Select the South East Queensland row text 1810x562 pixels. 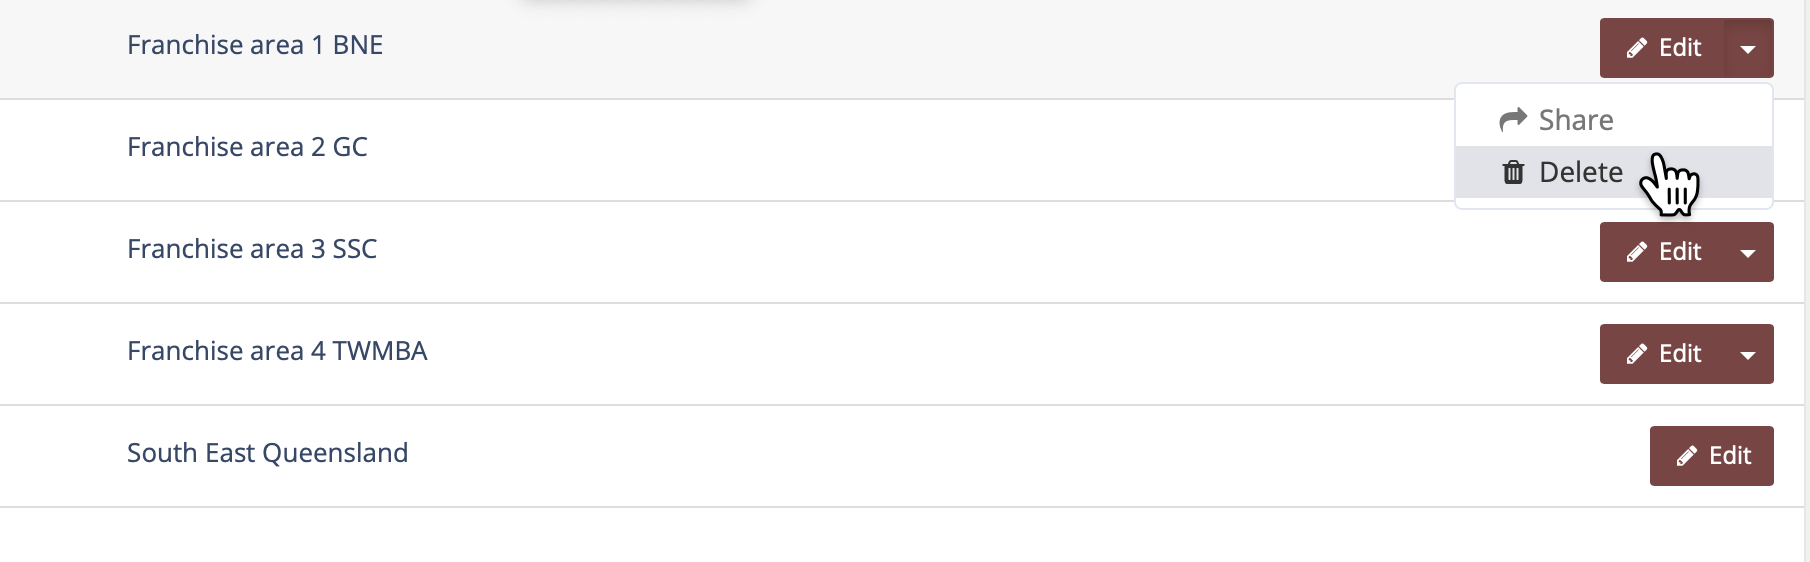click(x=267, y=453)
